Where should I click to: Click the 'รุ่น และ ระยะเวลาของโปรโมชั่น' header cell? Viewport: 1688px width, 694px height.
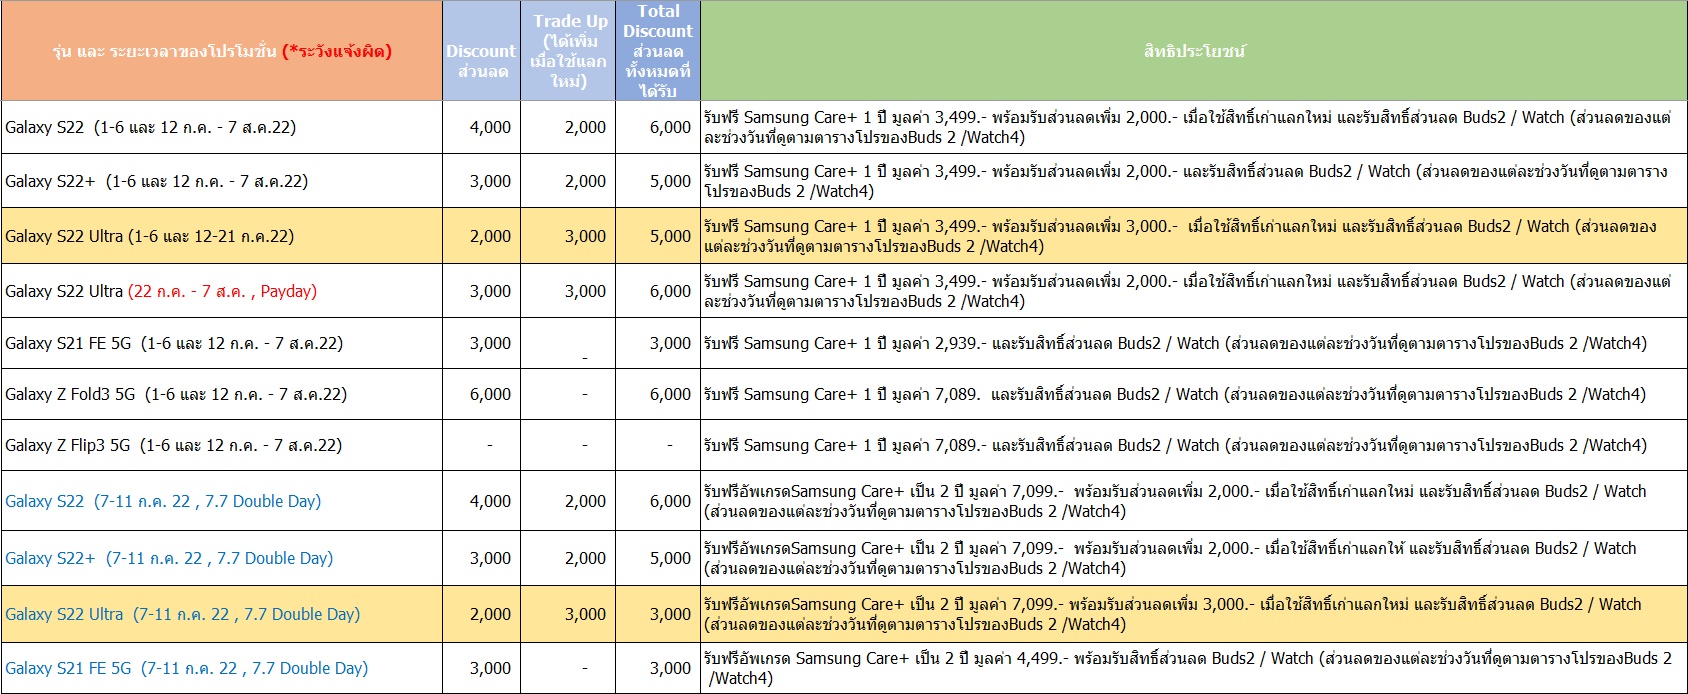(x=222, y=51)
